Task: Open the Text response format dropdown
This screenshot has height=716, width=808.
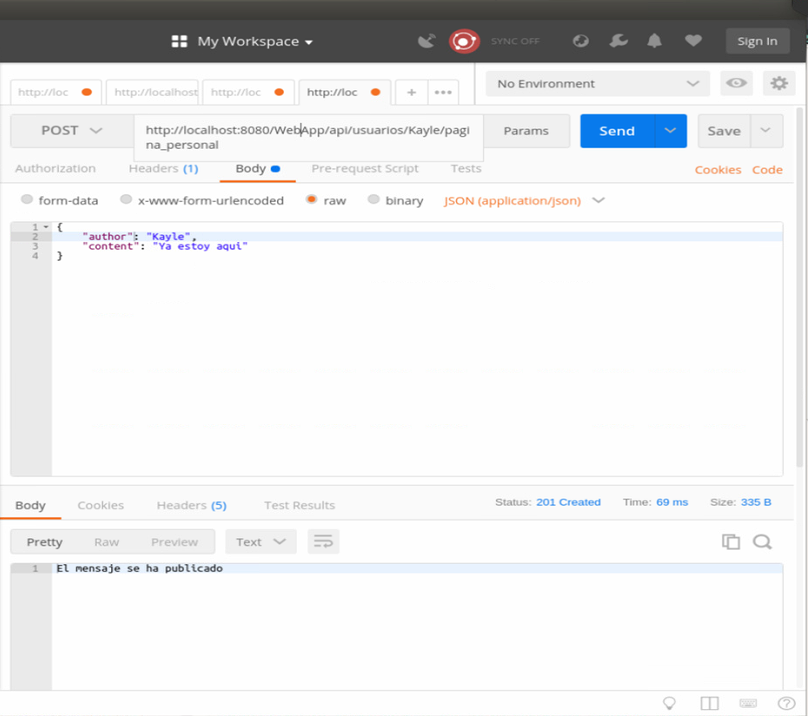Action: click(x=261, y=542)
